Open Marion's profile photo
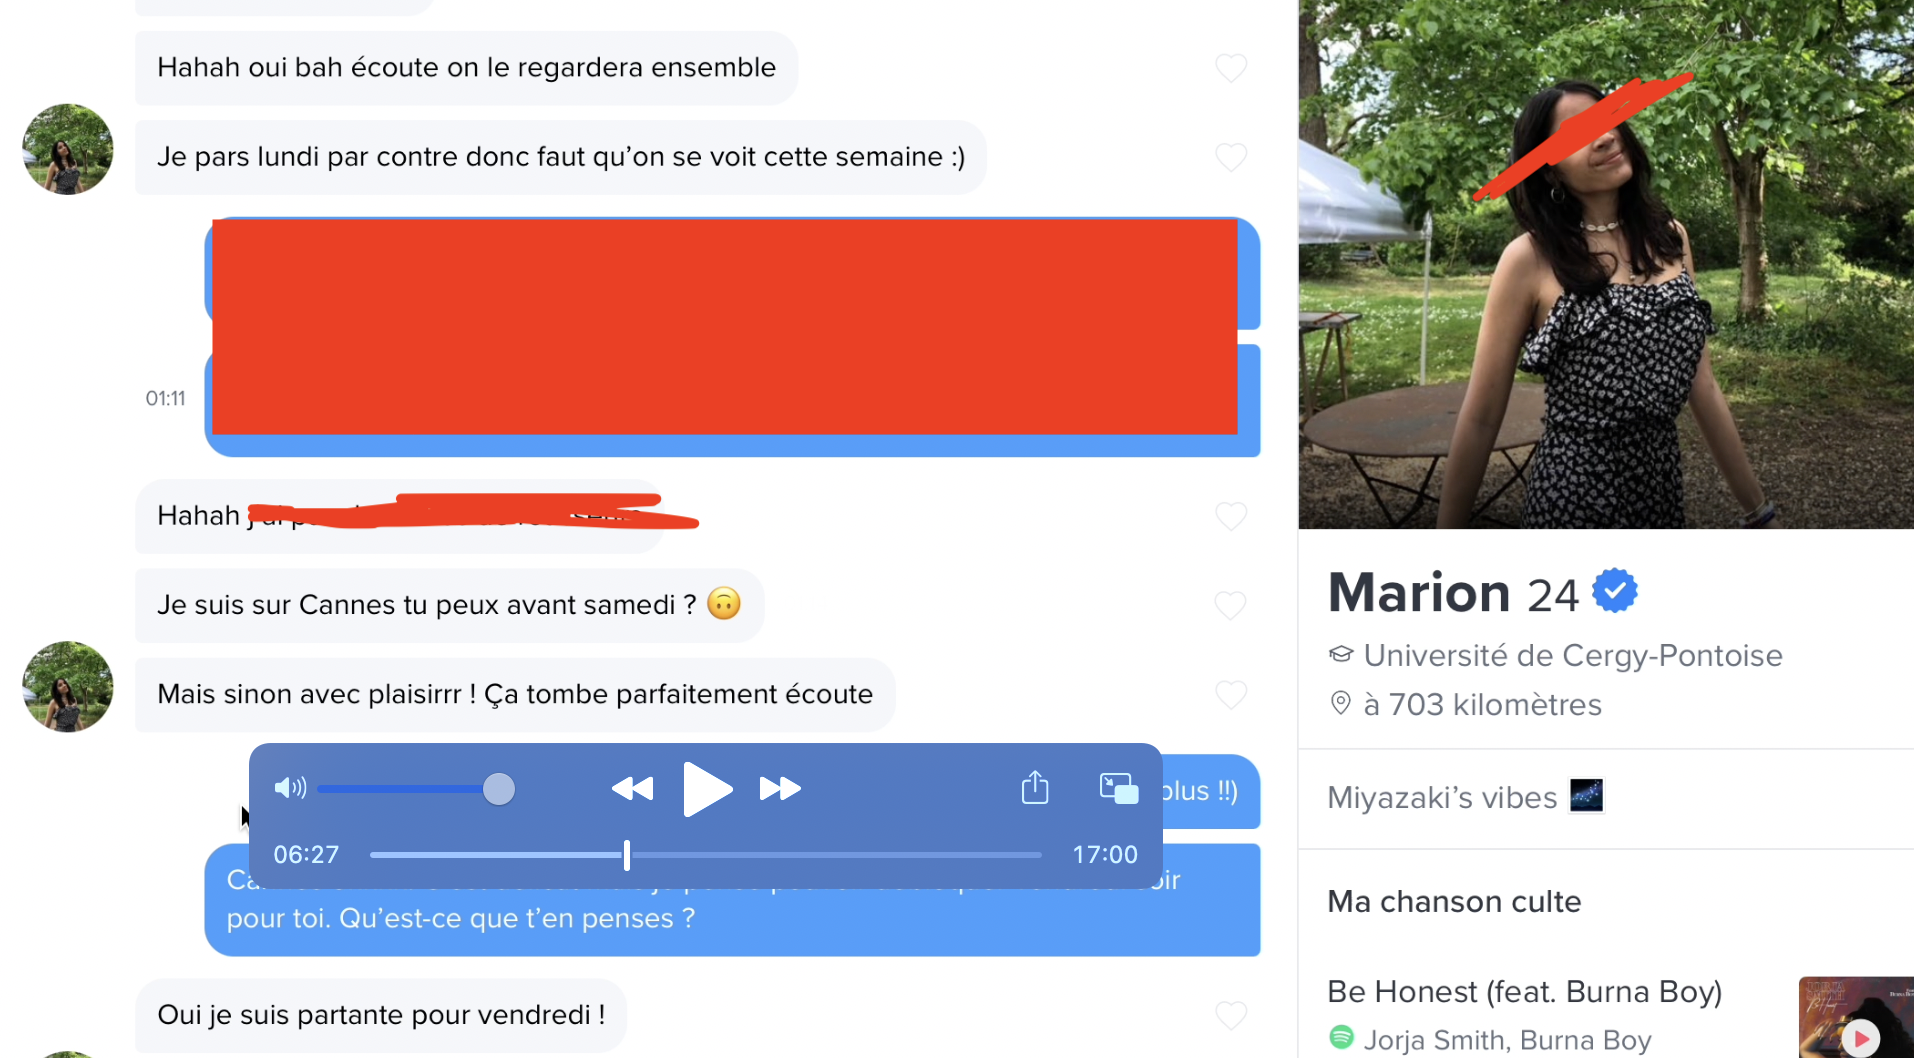This screenshot has height=1058, width=1914. [x=1606, y=264]
